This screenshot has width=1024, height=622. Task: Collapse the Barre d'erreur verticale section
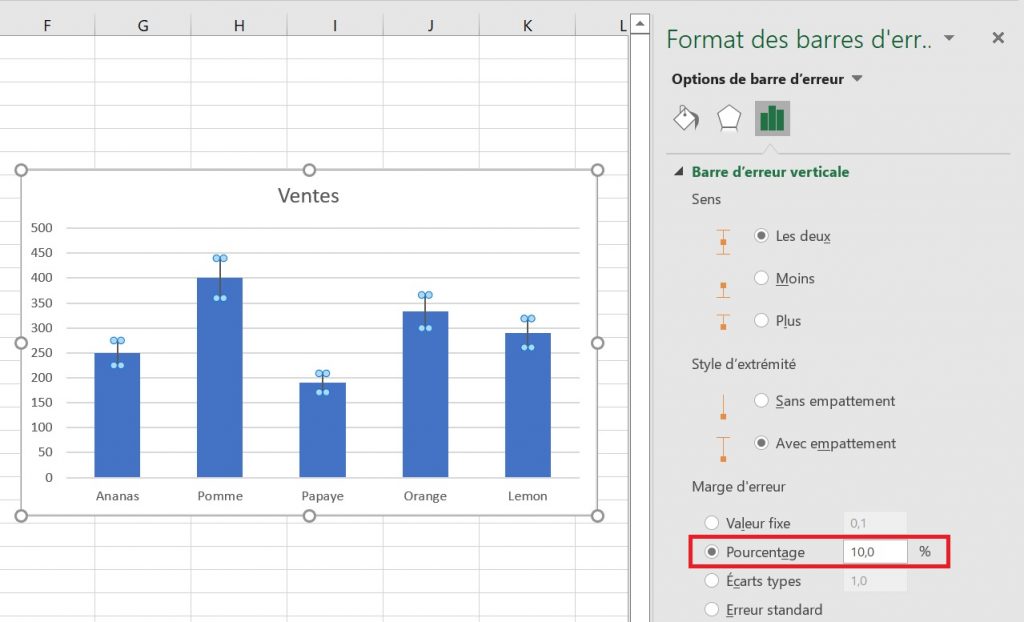679,171
